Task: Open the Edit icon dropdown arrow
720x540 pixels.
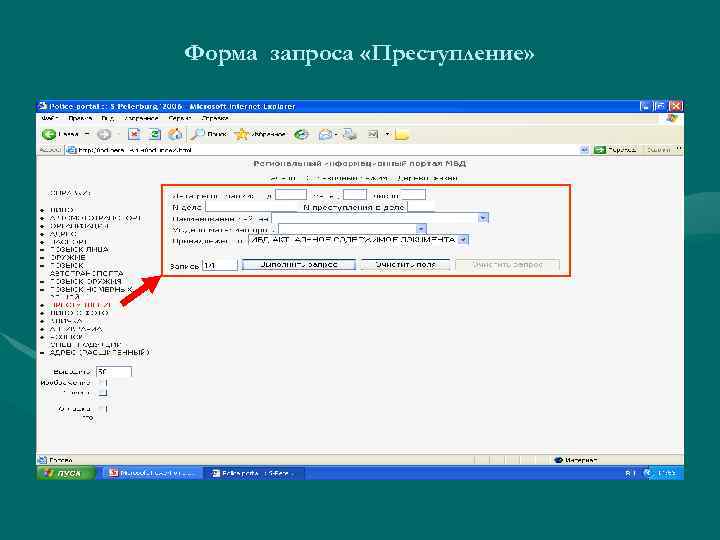Action: (387, 134)
